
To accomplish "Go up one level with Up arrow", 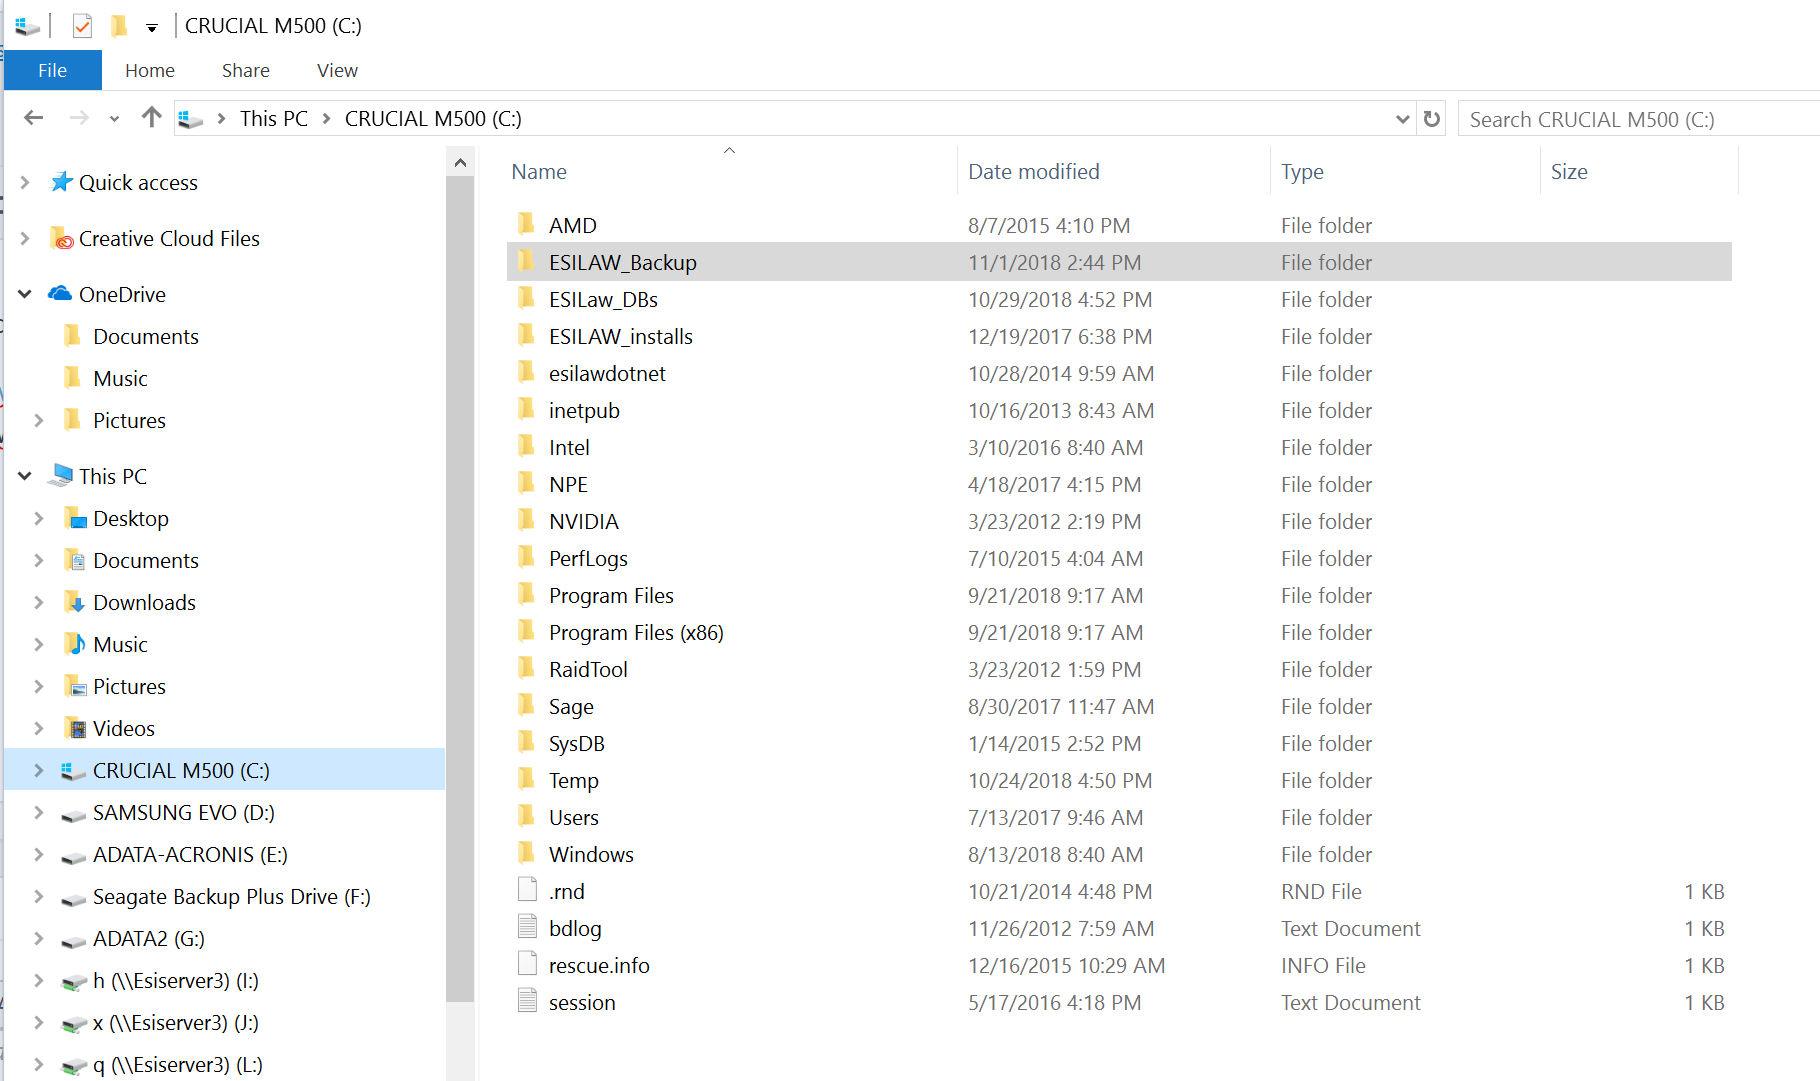I will (x=151, y=117).
